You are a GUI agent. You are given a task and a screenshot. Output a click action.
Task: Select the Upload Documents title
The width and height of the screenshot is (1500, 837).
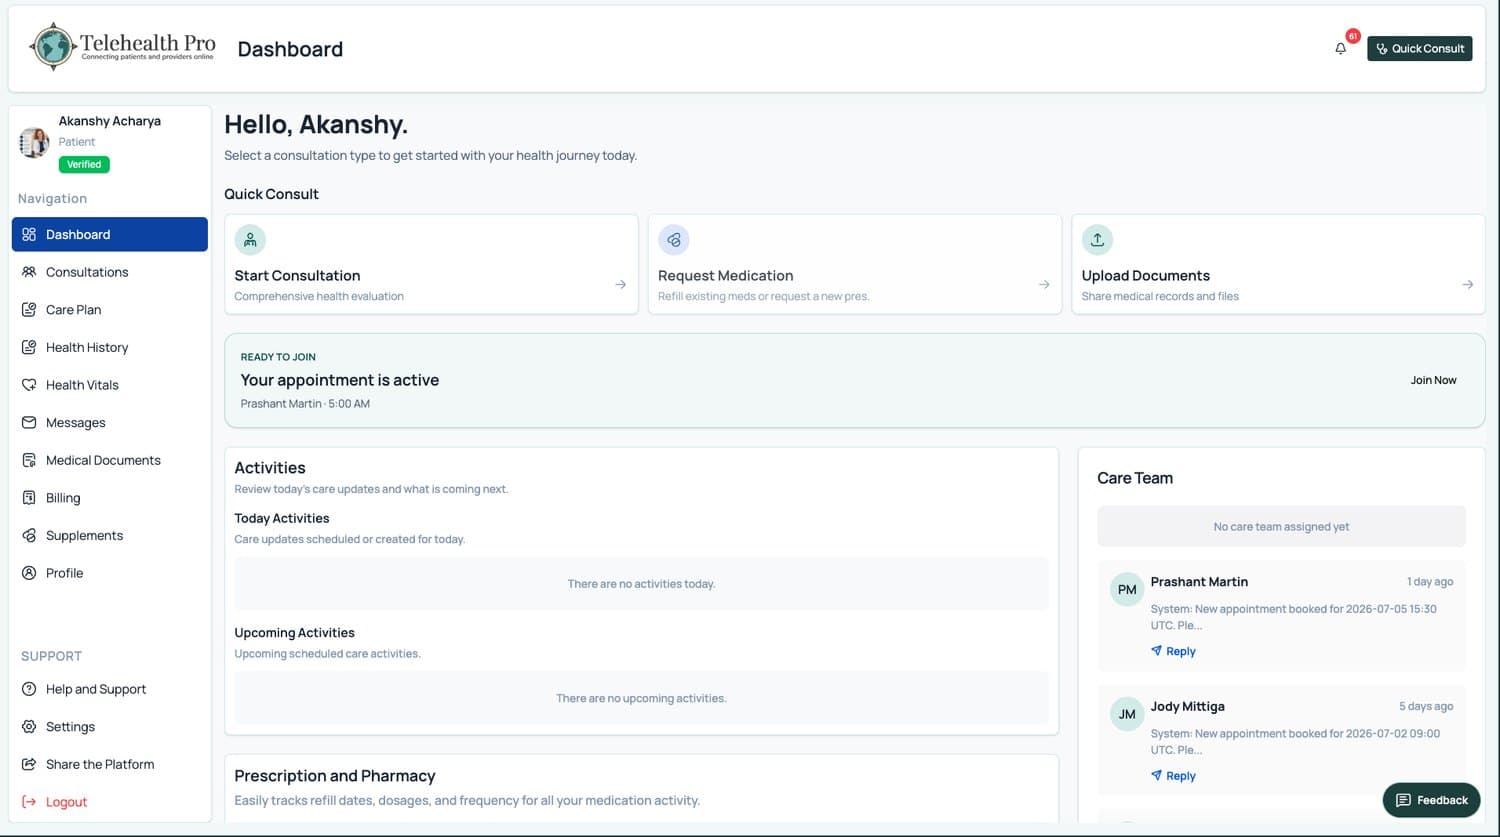[x=1145, y=276]
